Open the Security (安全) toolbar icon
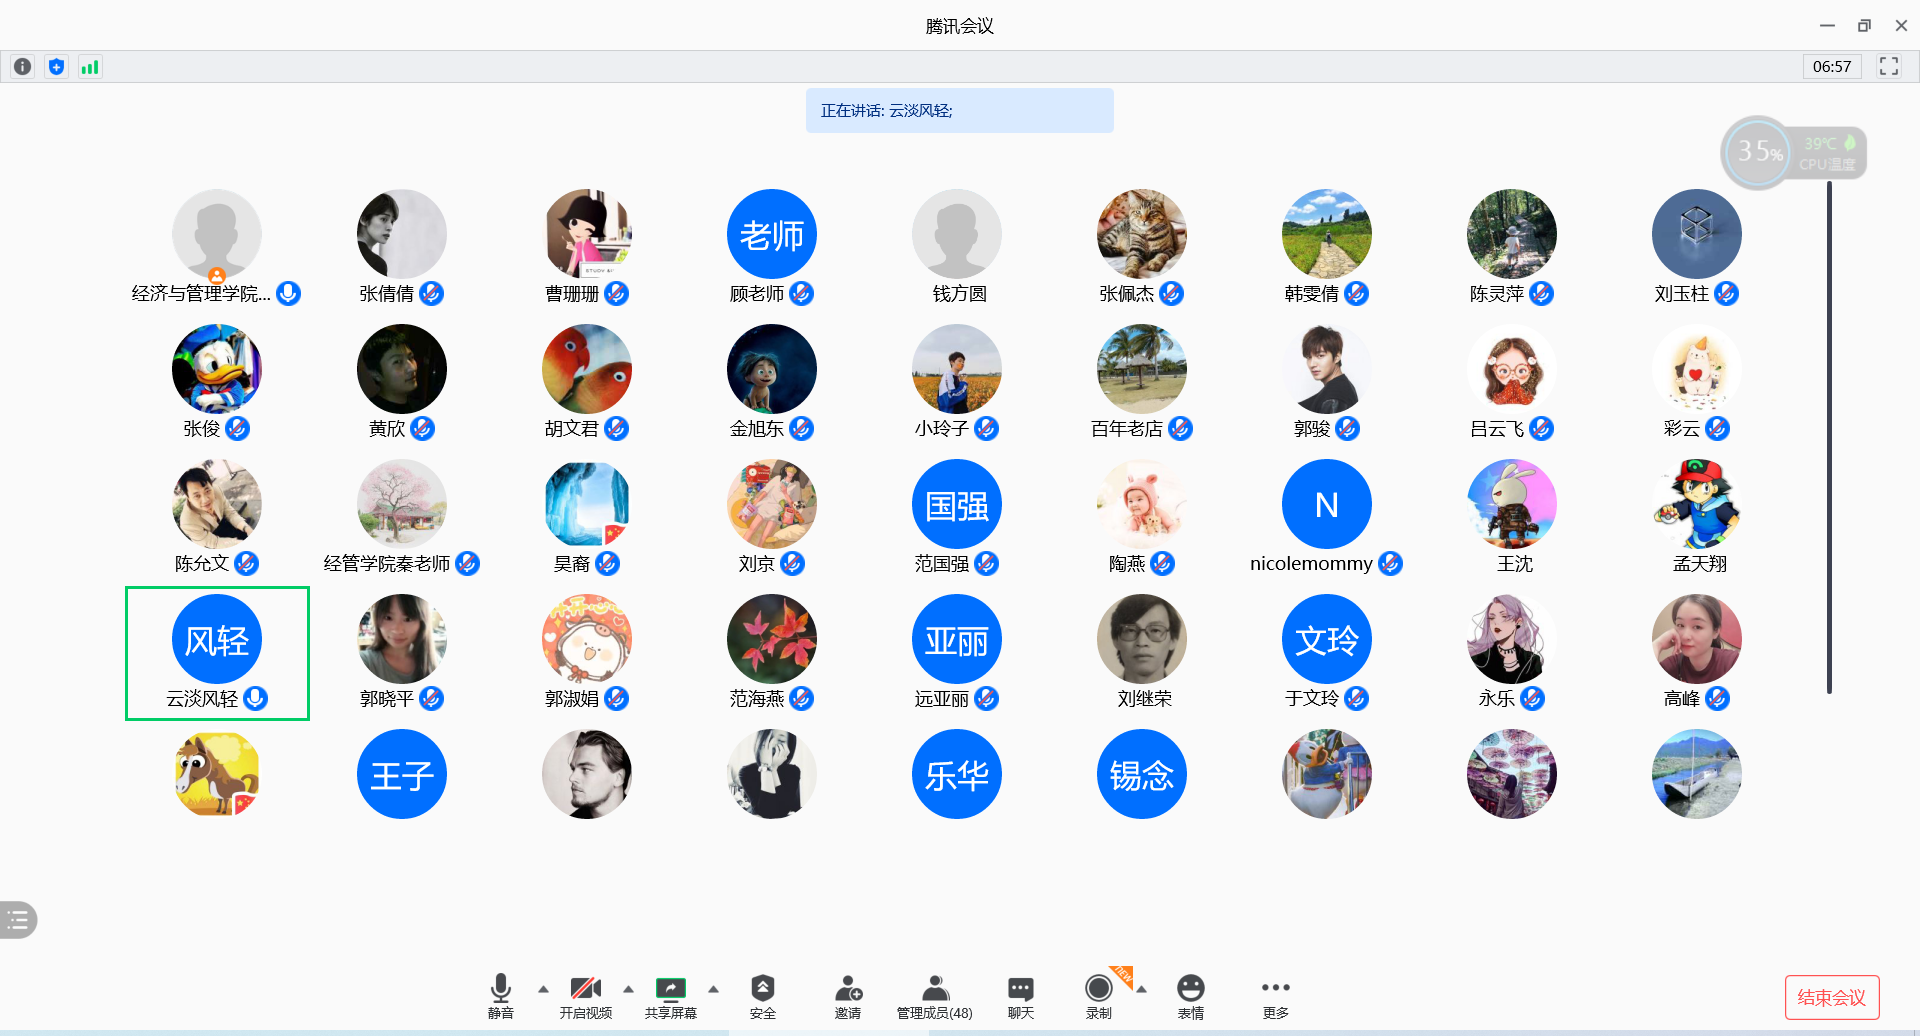The image size is (1920, 1036). [x=762, y=996]
